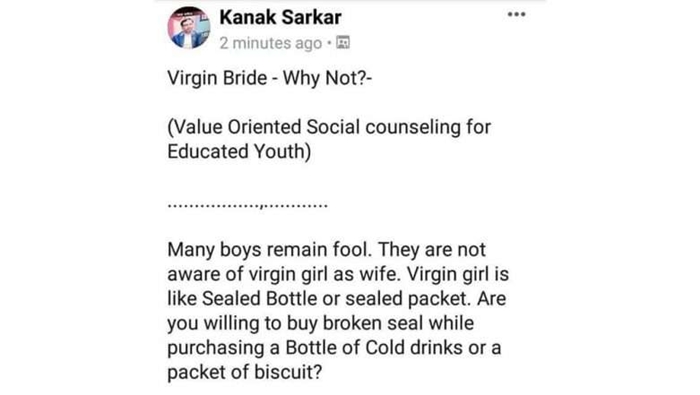Click the "Virgin girl is" phrase in paragraph
Image resolution: width=700 pixels, height=395 pixels.
click(458, 274)
